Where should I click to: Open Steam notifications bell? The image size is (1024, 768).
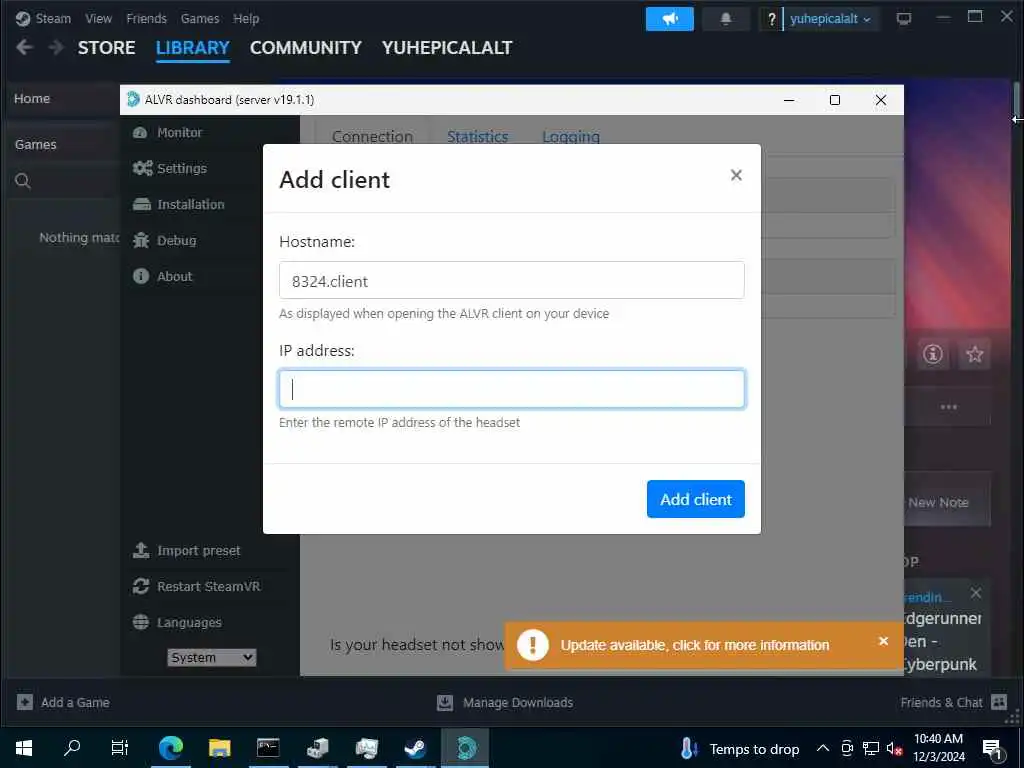pyautogui.click(x=726, y=19)
